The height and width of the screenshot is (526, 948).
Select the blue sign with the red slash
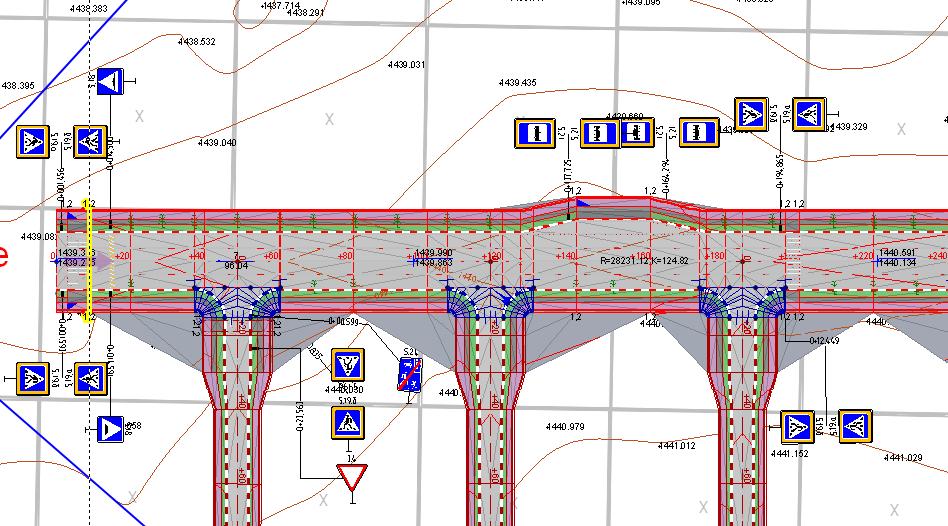[410, 375]
